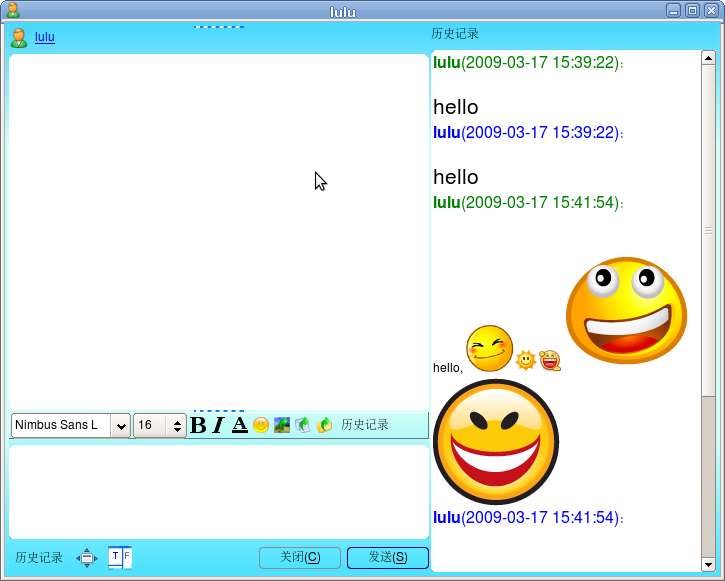Click 历史记录 label in the formatting toolbar
The image size is (725, 581).
click(365, 425)
